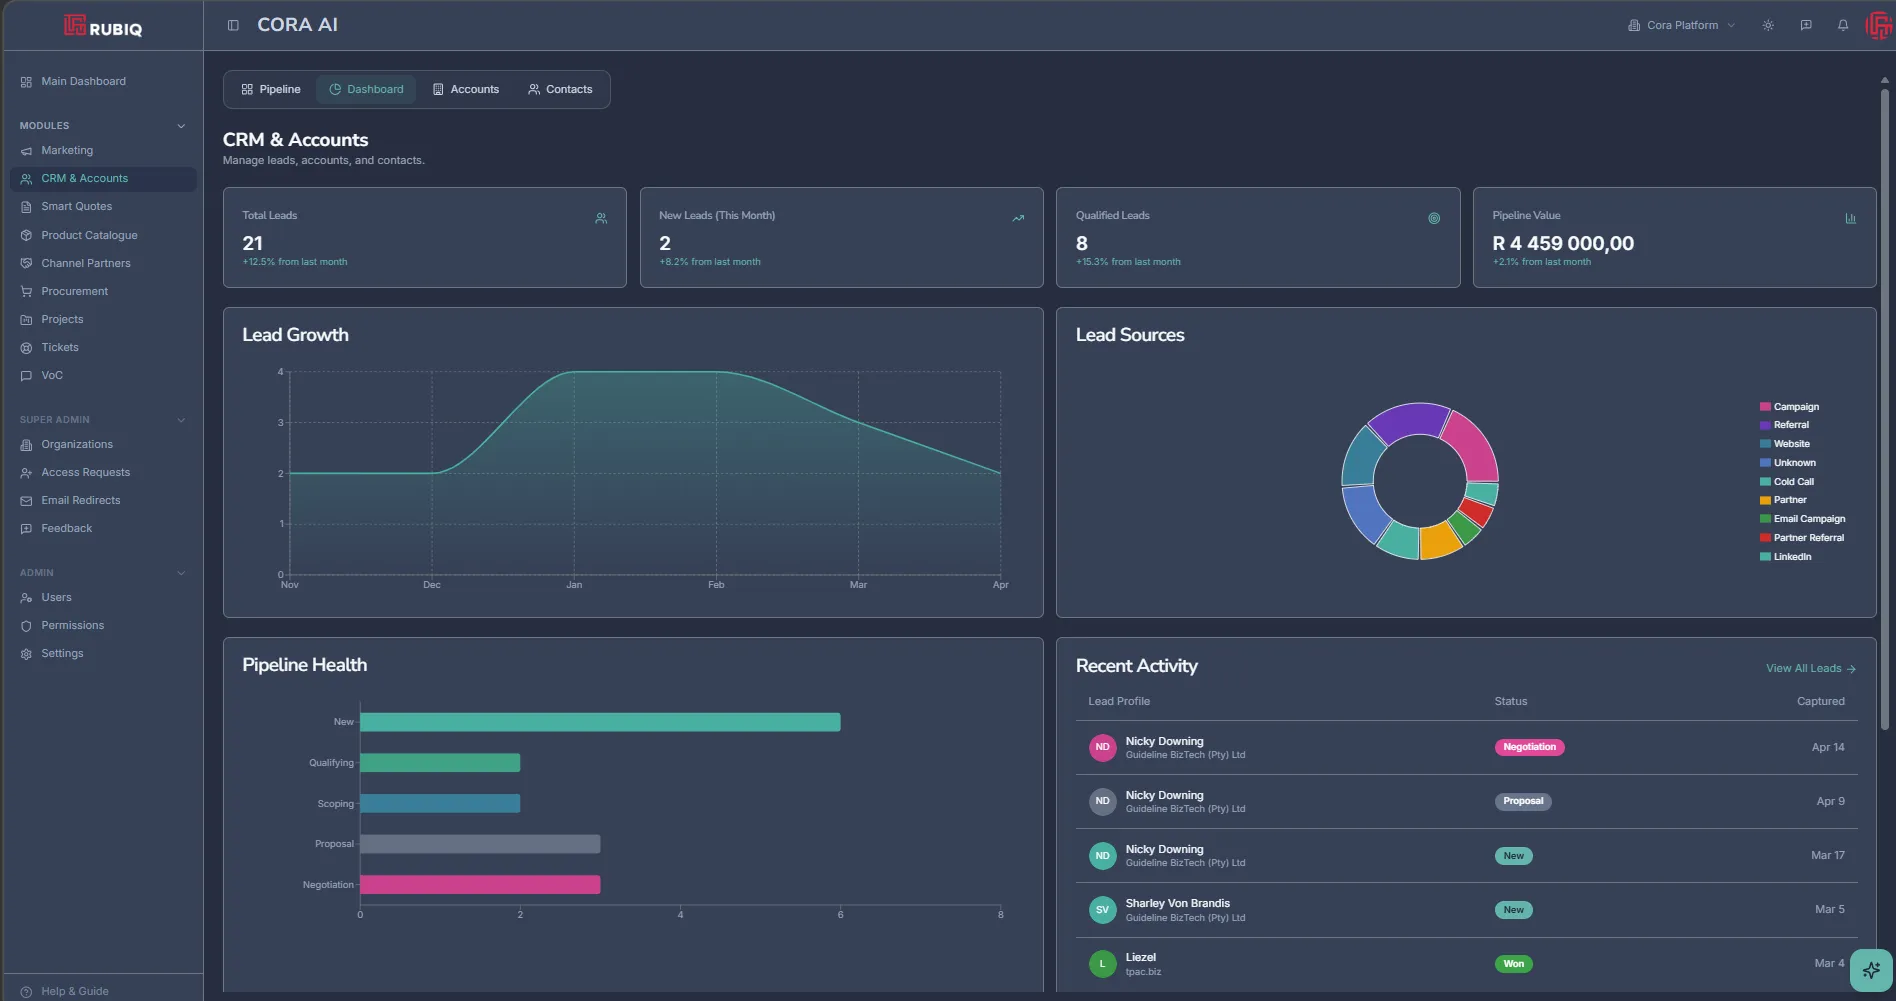
Task: Click the Unknown legend entry
Action: [1788, 463]
